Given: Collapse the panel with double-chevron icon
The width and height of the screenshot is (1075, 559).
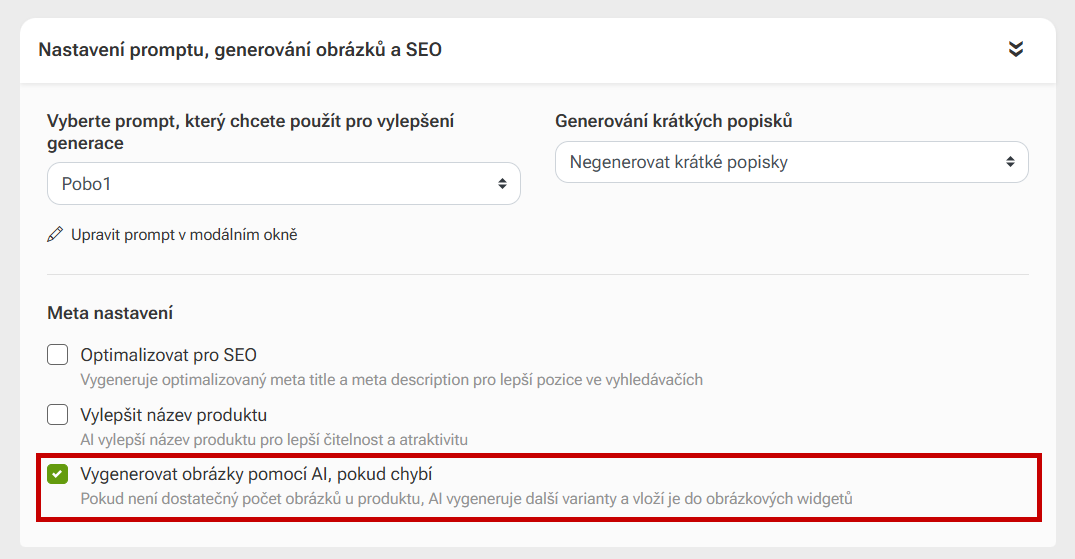Looking at the screenshot, I should point(1016,49).
